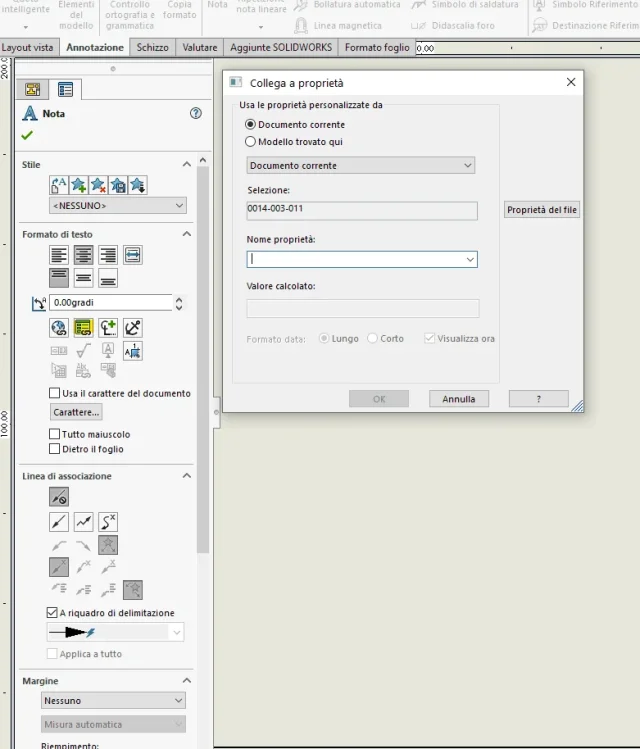This screenshot has width=640, height=749.
Task: Click the link to property icon
Action: (x=83, y=328)
